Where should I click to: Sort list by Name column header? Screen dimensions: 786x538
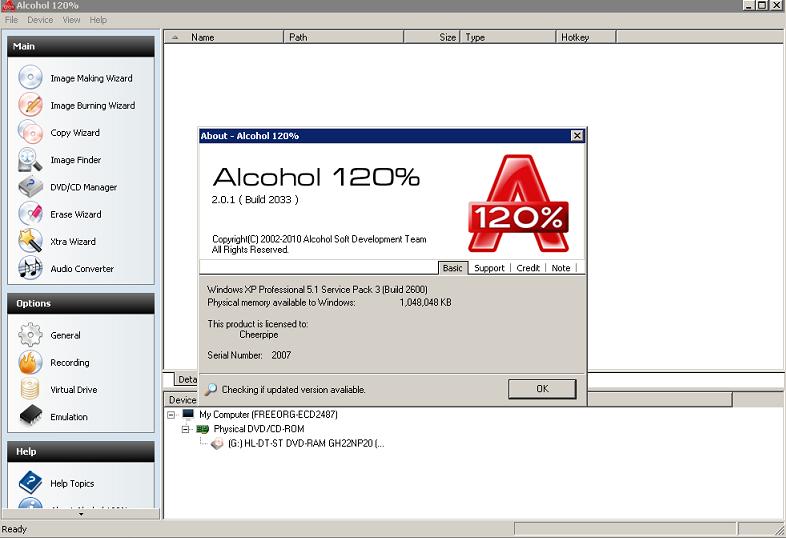(224, 37)
